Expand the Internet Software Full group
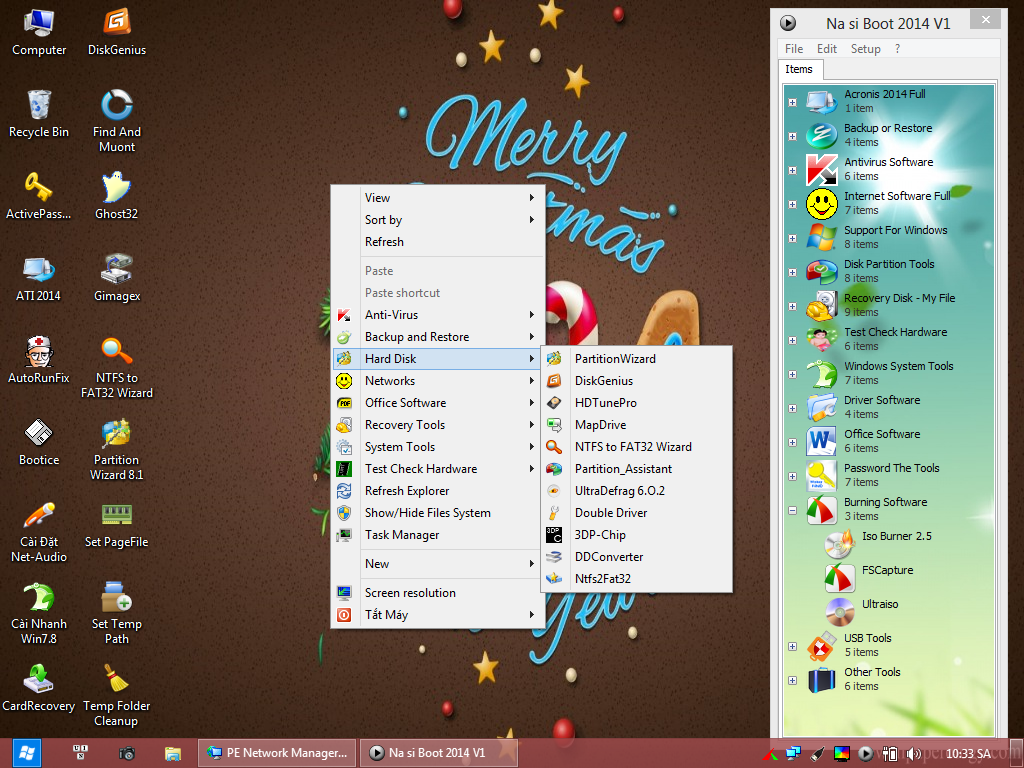Viewport: 1024px width, 768px height. point(792,204)
